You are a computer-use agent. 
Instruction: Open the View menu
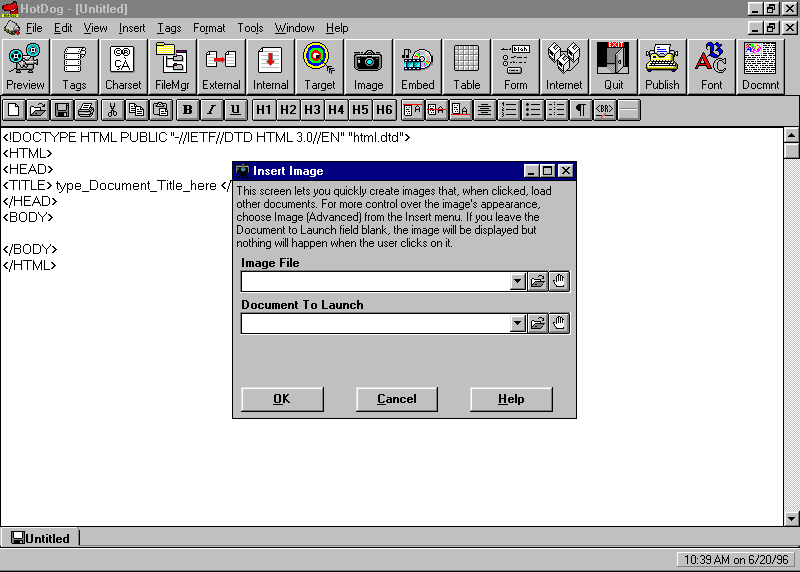(x=95, y=28)
